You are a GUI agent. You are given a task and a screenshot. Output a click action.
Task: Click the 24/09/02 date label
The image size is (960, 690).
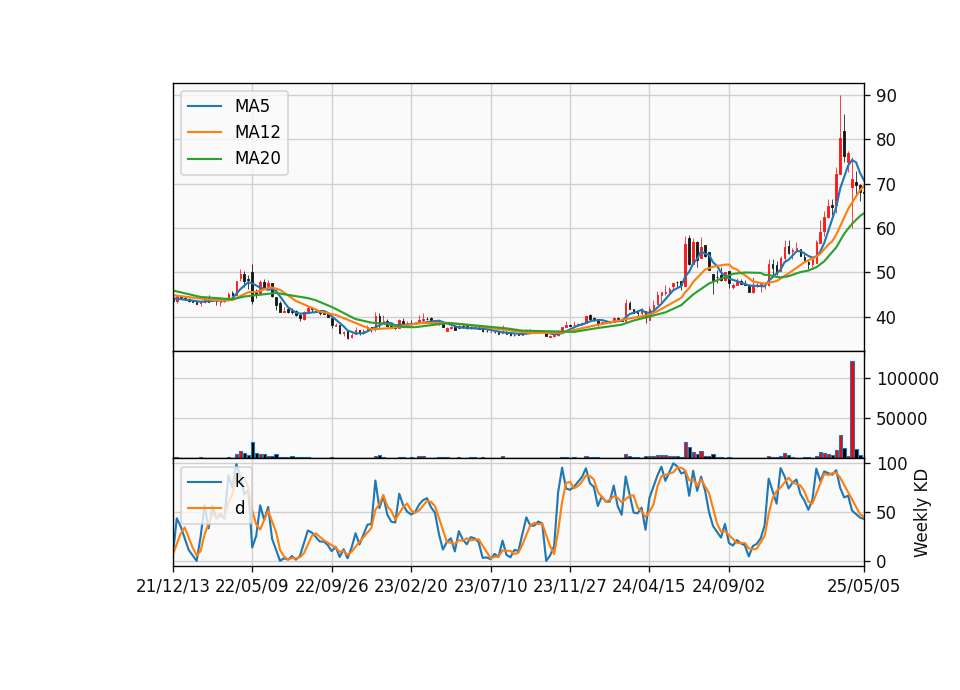[x=729, y=586]
